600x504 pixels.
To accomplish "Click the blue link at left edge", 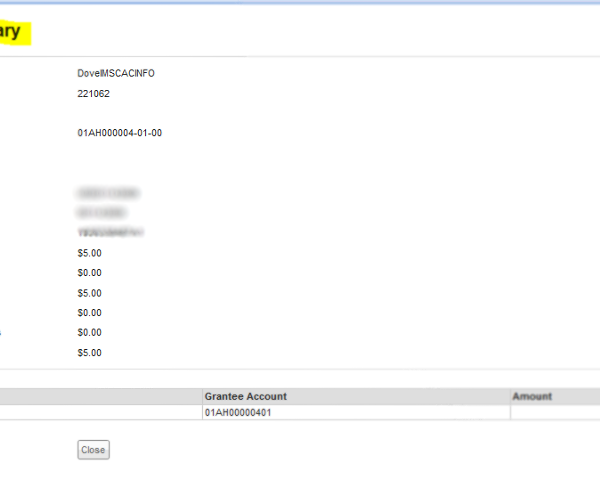I will point(1,333).
